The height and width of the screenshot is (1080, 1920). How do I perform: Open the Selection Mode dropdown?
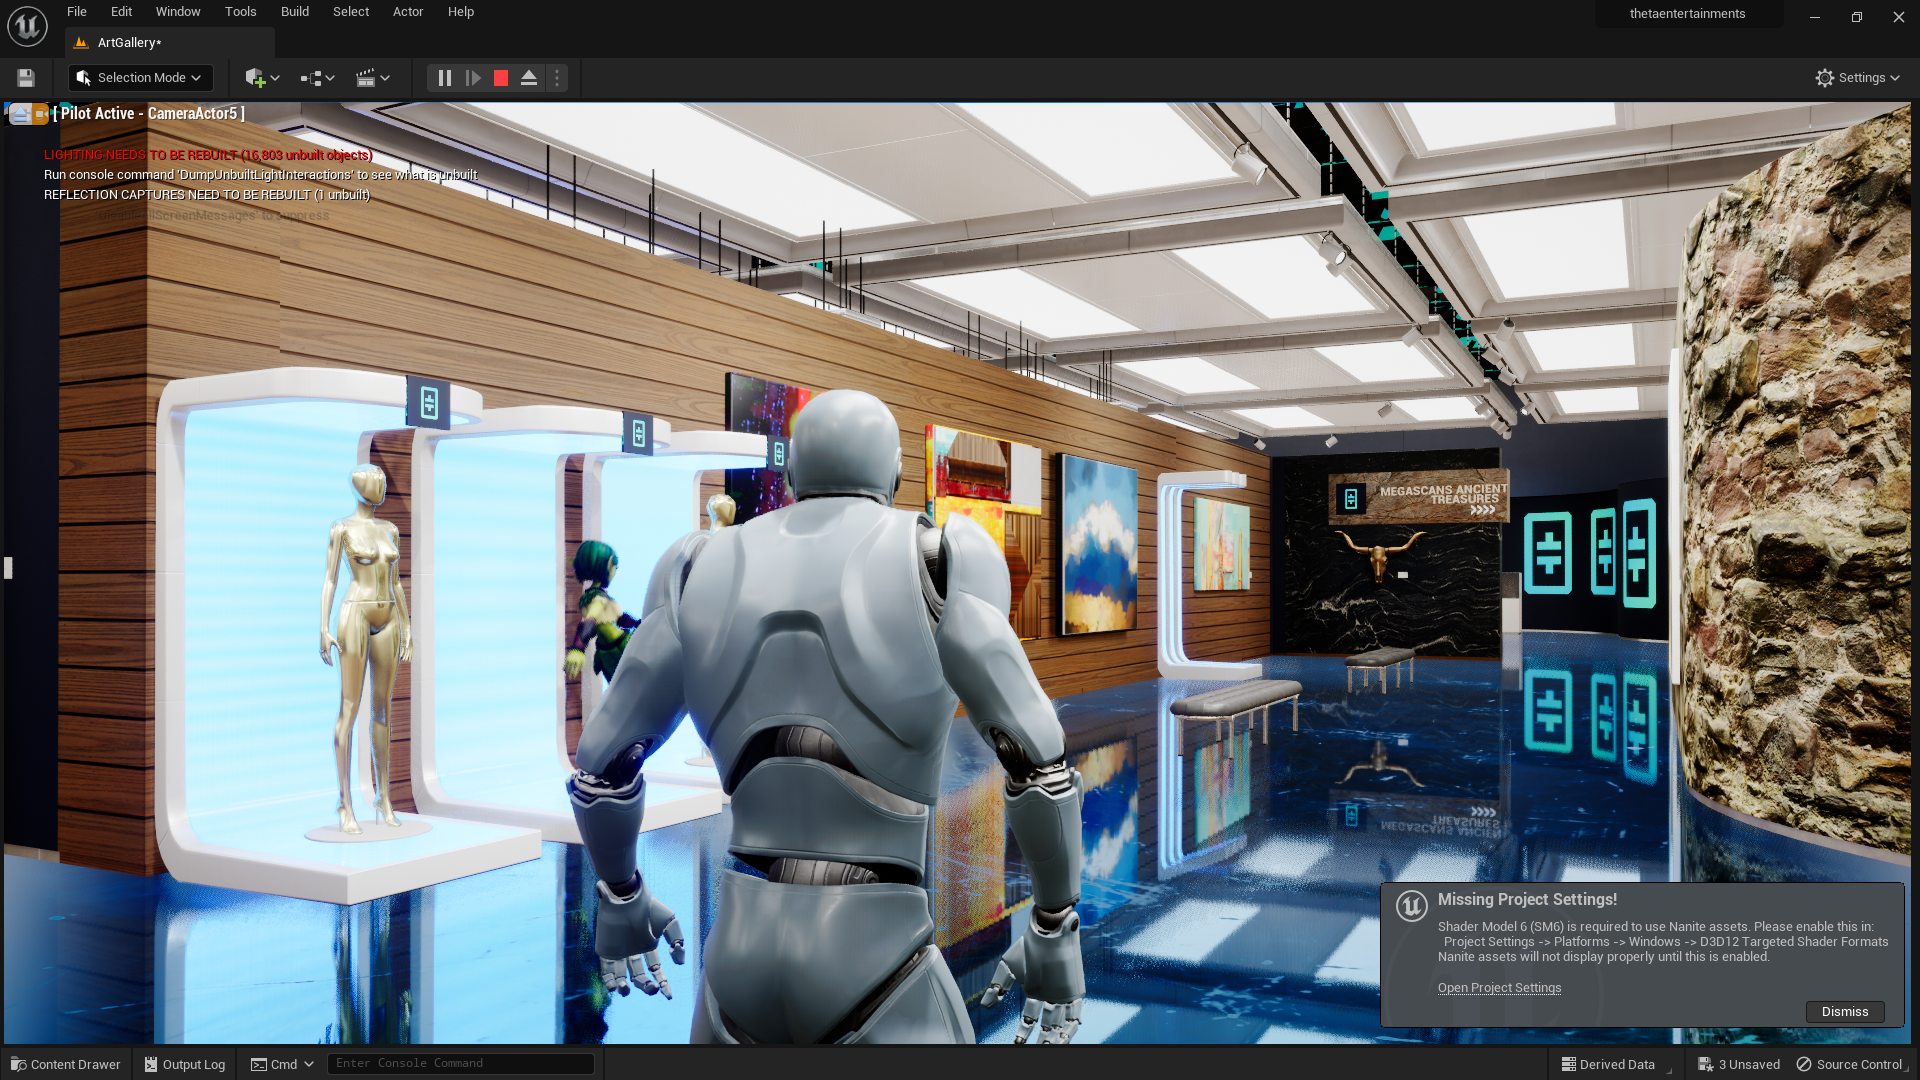pyautogui.click(x=140, y=78)
